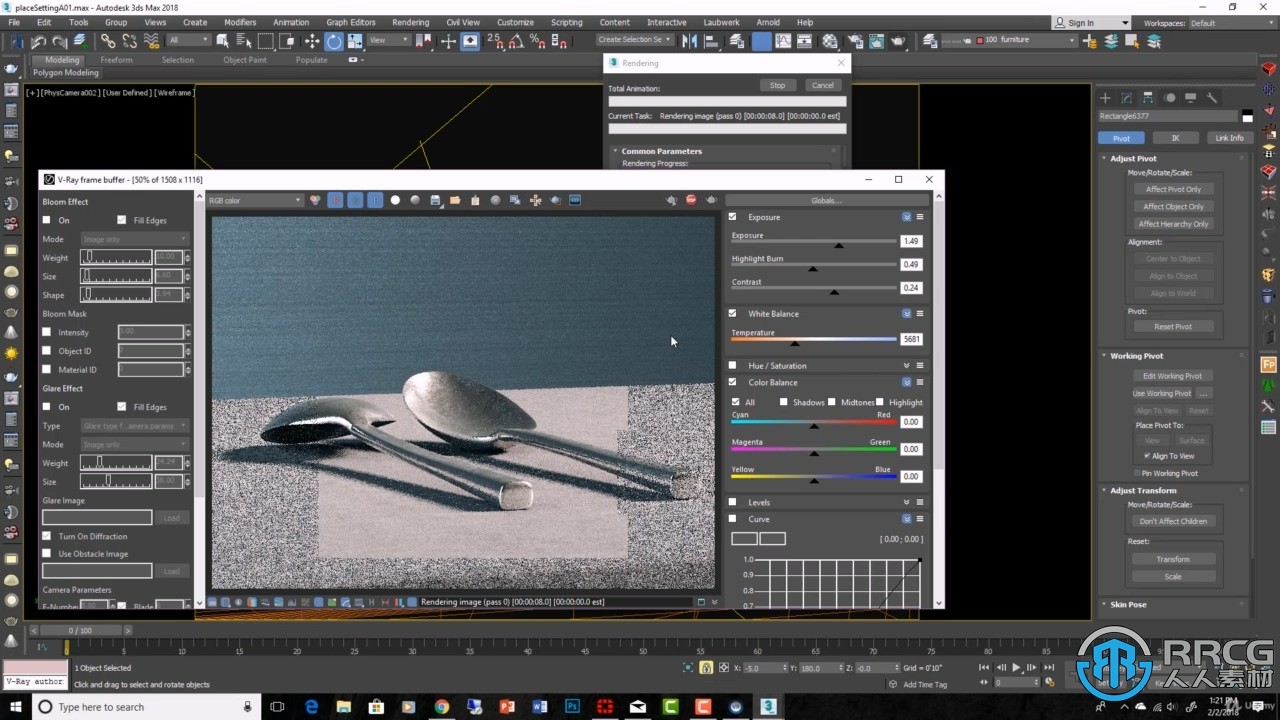Image resolution: width=1280 pixels, height=720 pixels.
Task: Open the Rendering menu
Action: [x=410, y=22]
